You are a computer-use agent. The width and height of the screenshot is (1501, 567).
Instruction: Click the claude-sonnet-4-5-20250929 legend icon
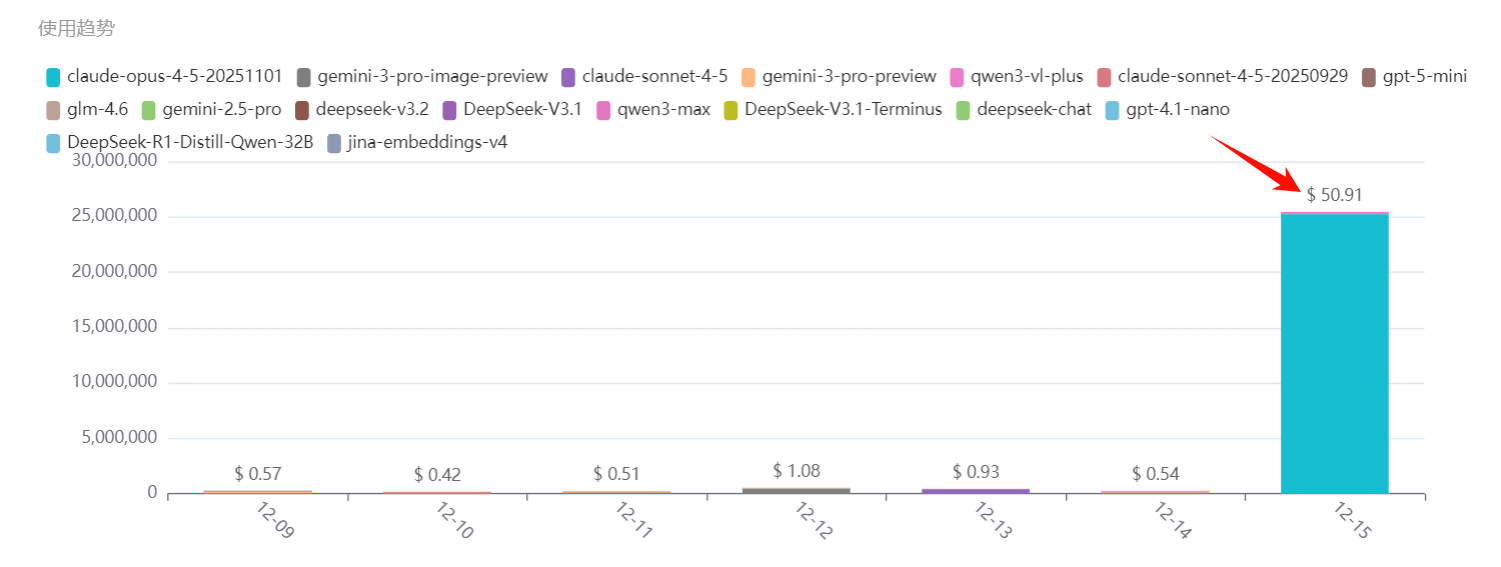1104,76
